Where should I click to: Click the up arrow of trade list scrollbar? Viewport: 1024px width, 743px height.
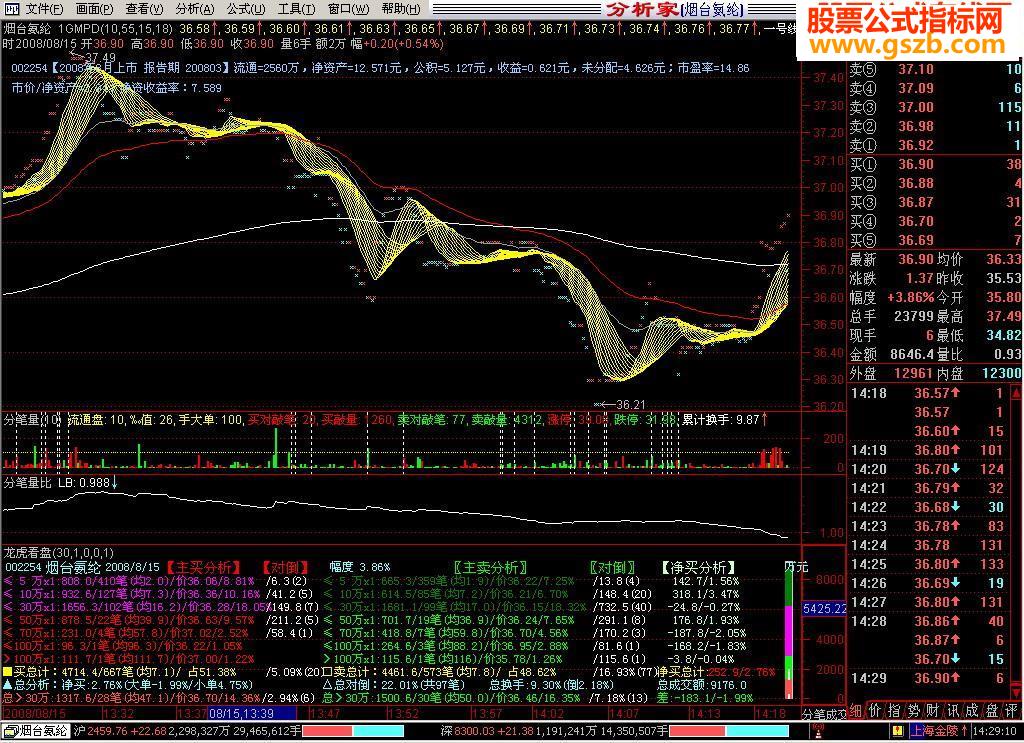[x=1016, y=394]
